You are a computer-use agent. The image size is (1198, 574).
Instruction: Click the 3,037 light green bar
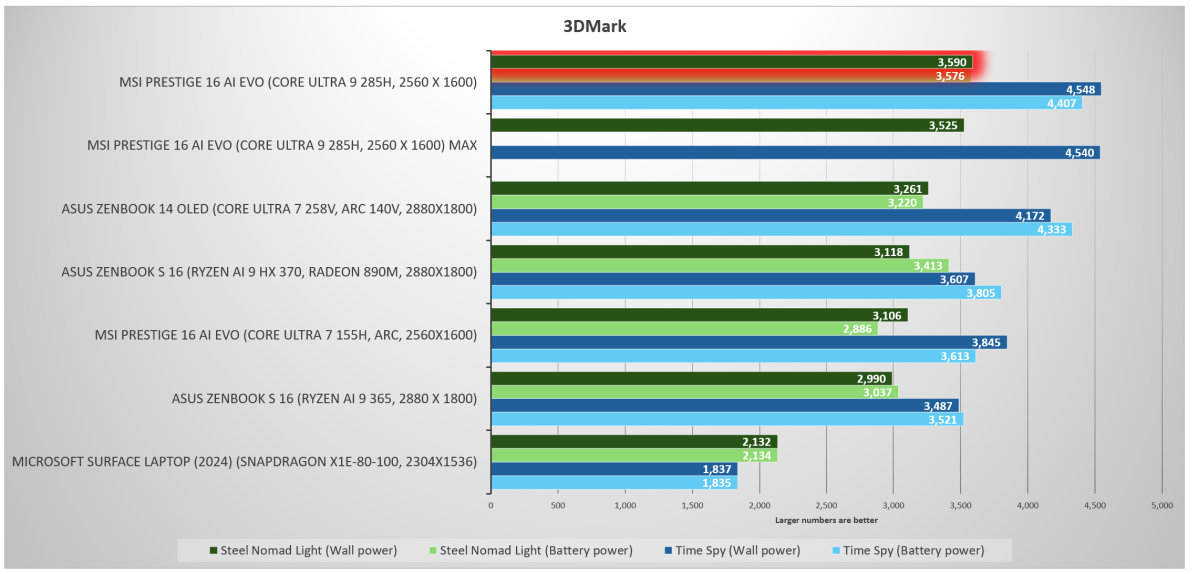point(695,392)
